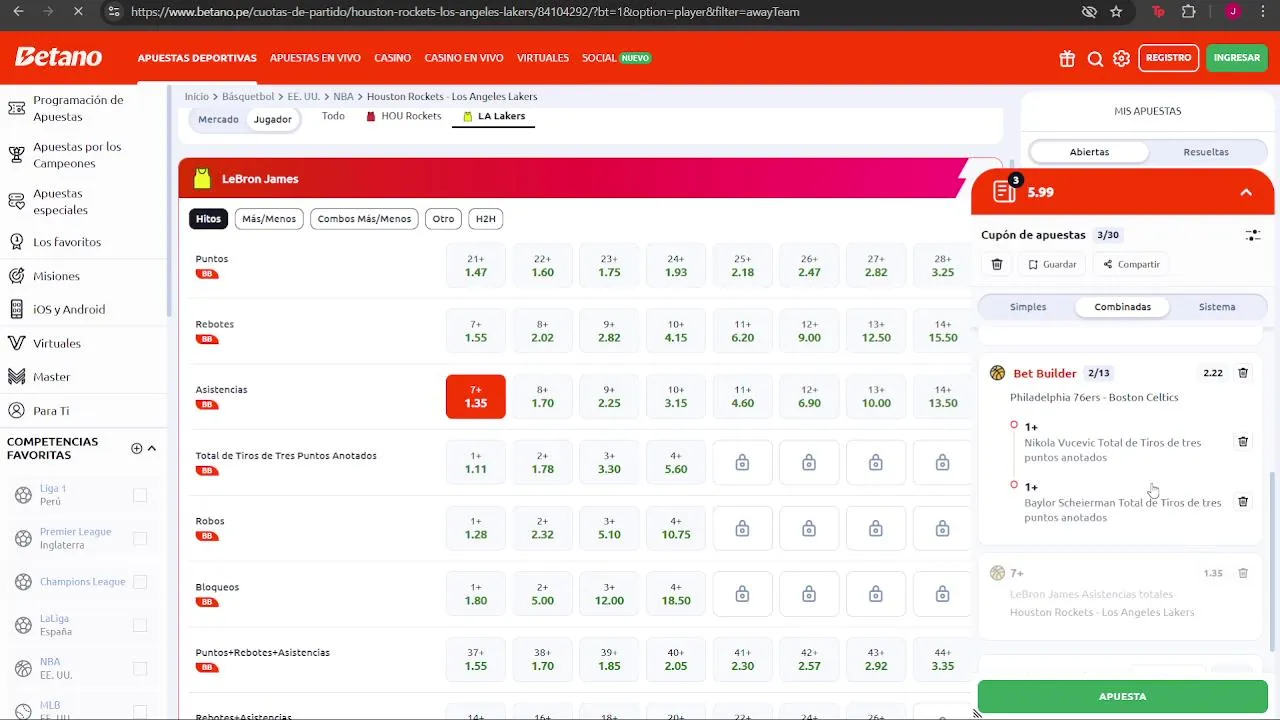Switch to the Mercado view toggle
The height and width of the screenshot is (720, 1280).
218,119
